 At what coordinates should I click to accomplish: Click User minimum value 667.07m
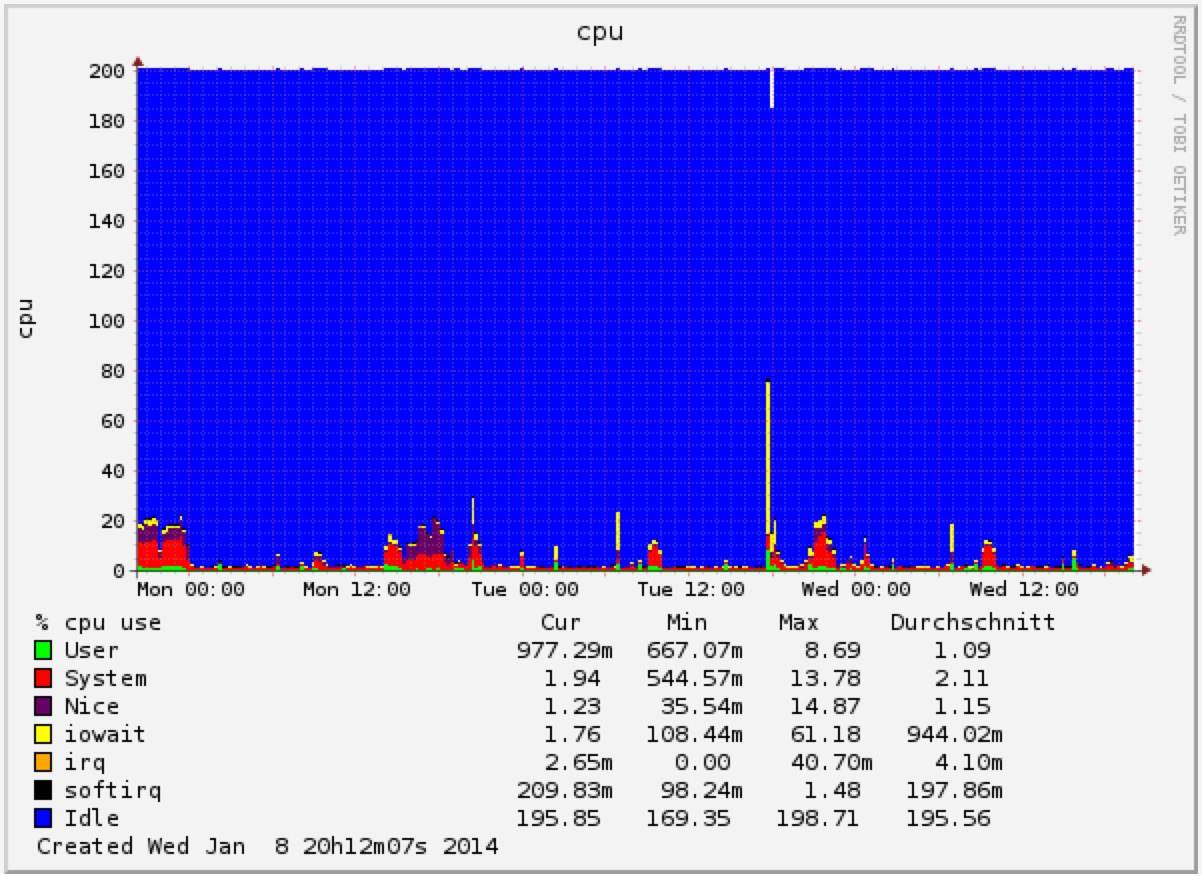point(693,650)
